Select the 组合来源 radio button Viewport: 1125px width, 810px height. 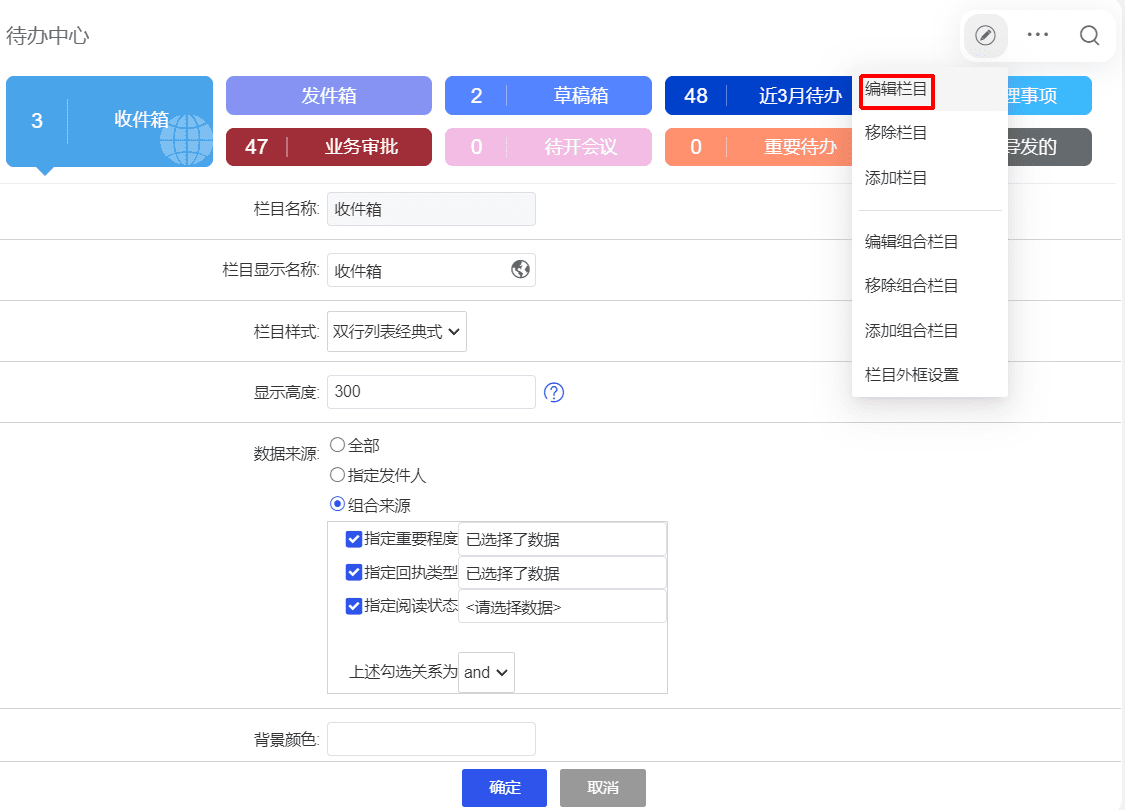[x=337, y=504]
